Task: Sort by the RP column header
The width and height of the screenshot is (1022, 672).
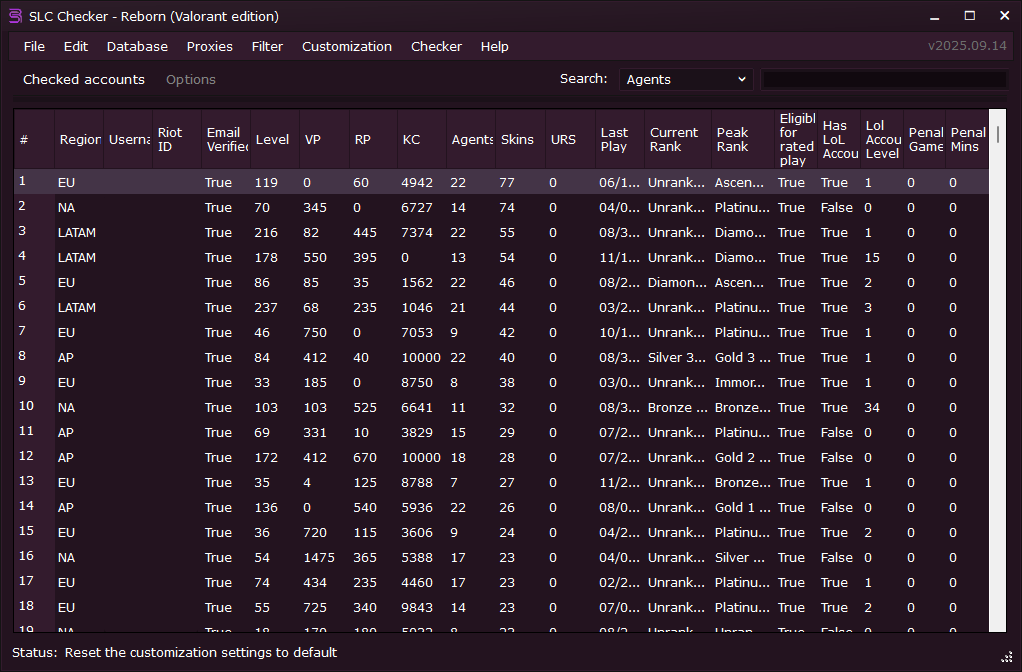Action: tap(373, 139)
